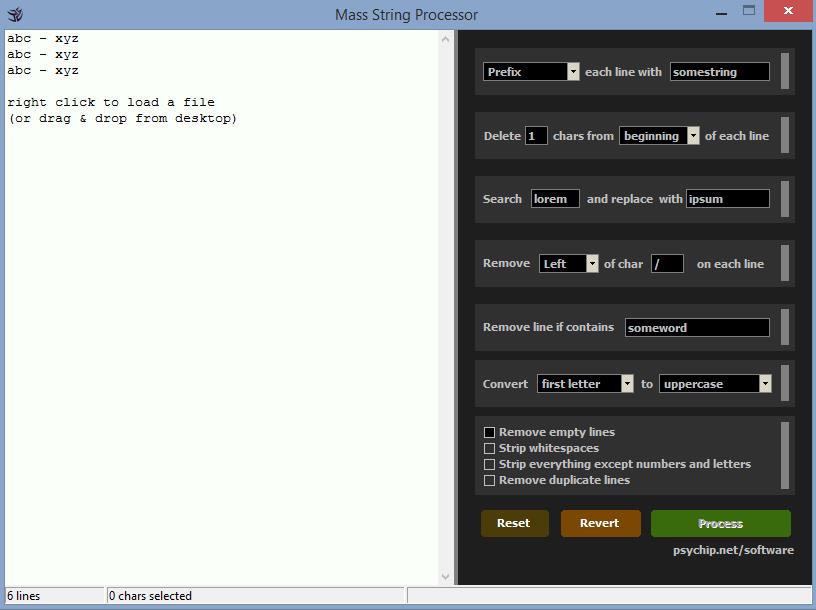Click the green Process button

coord(721,523)
